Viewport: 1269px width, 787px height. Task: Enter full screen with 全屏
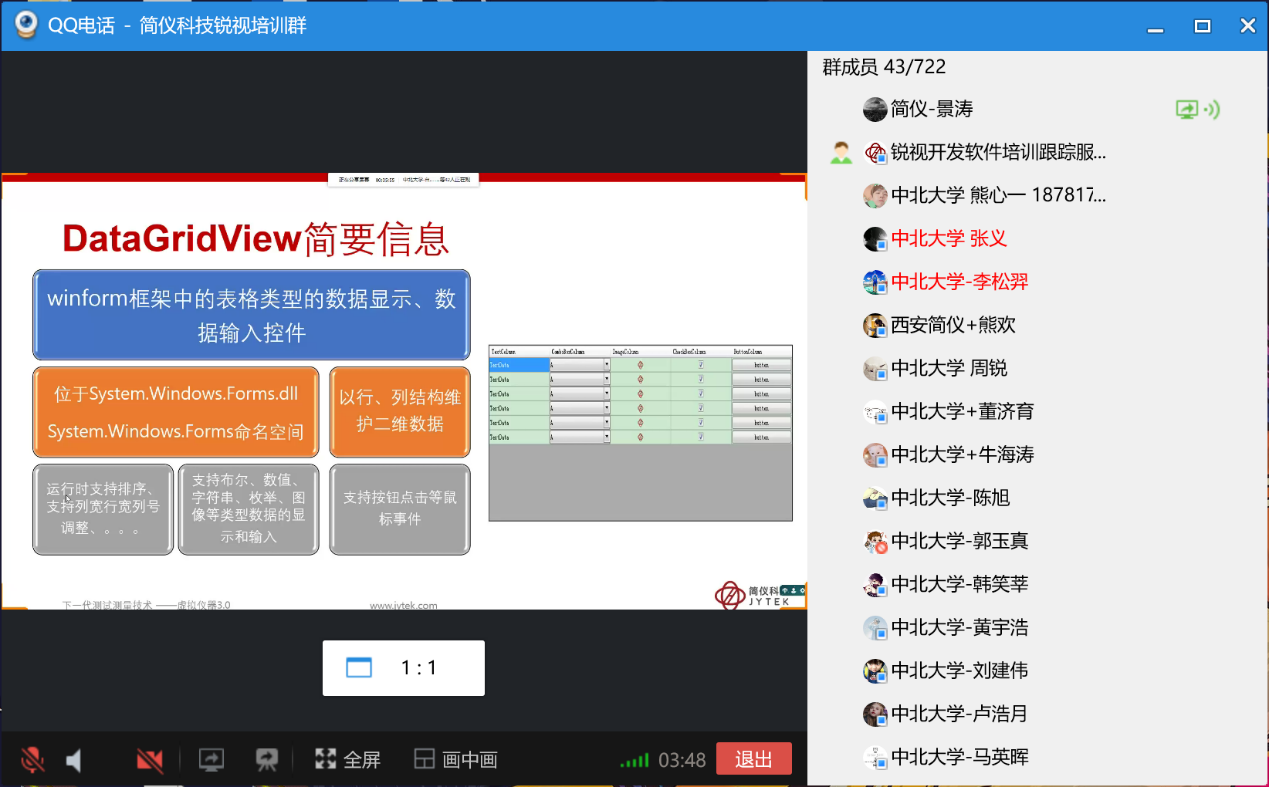click(x=348, y=760)
